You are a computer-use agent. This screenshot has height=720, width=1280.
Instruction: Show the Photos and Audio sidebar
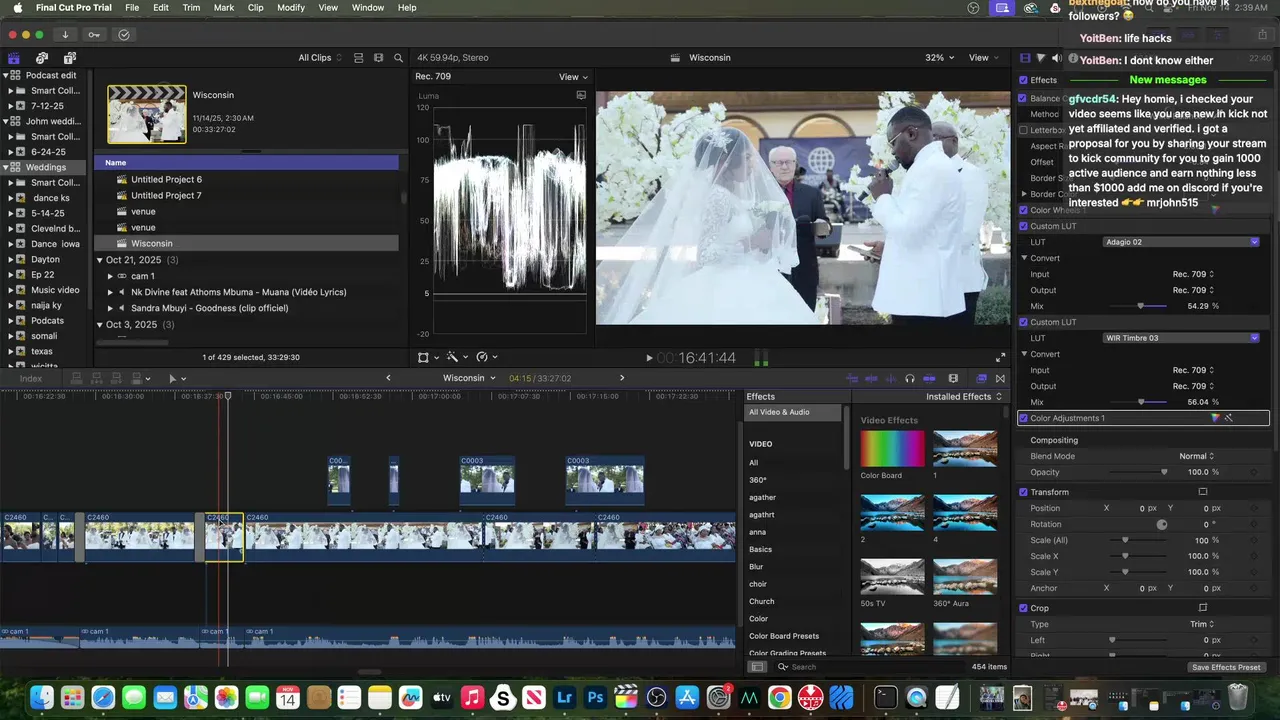pos(42,58)
